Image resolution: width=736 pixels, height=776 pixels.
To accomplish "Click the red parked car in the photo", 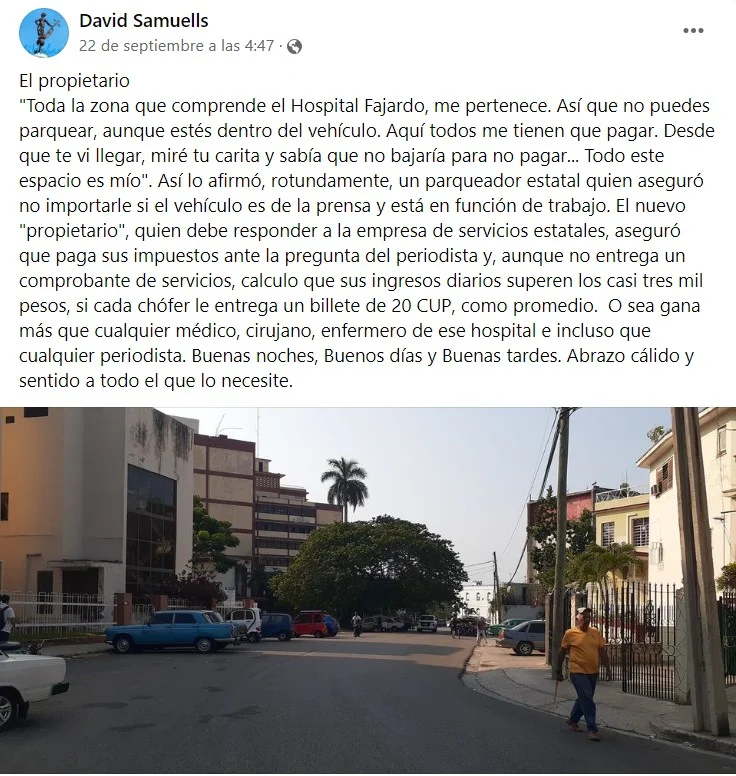I will coord(311,625).
